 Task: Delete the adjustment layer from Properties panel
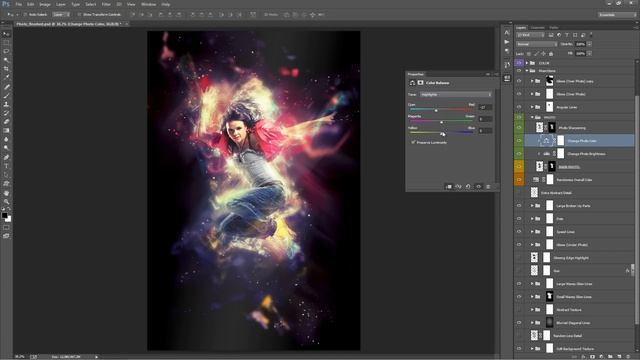pos(488,187)
